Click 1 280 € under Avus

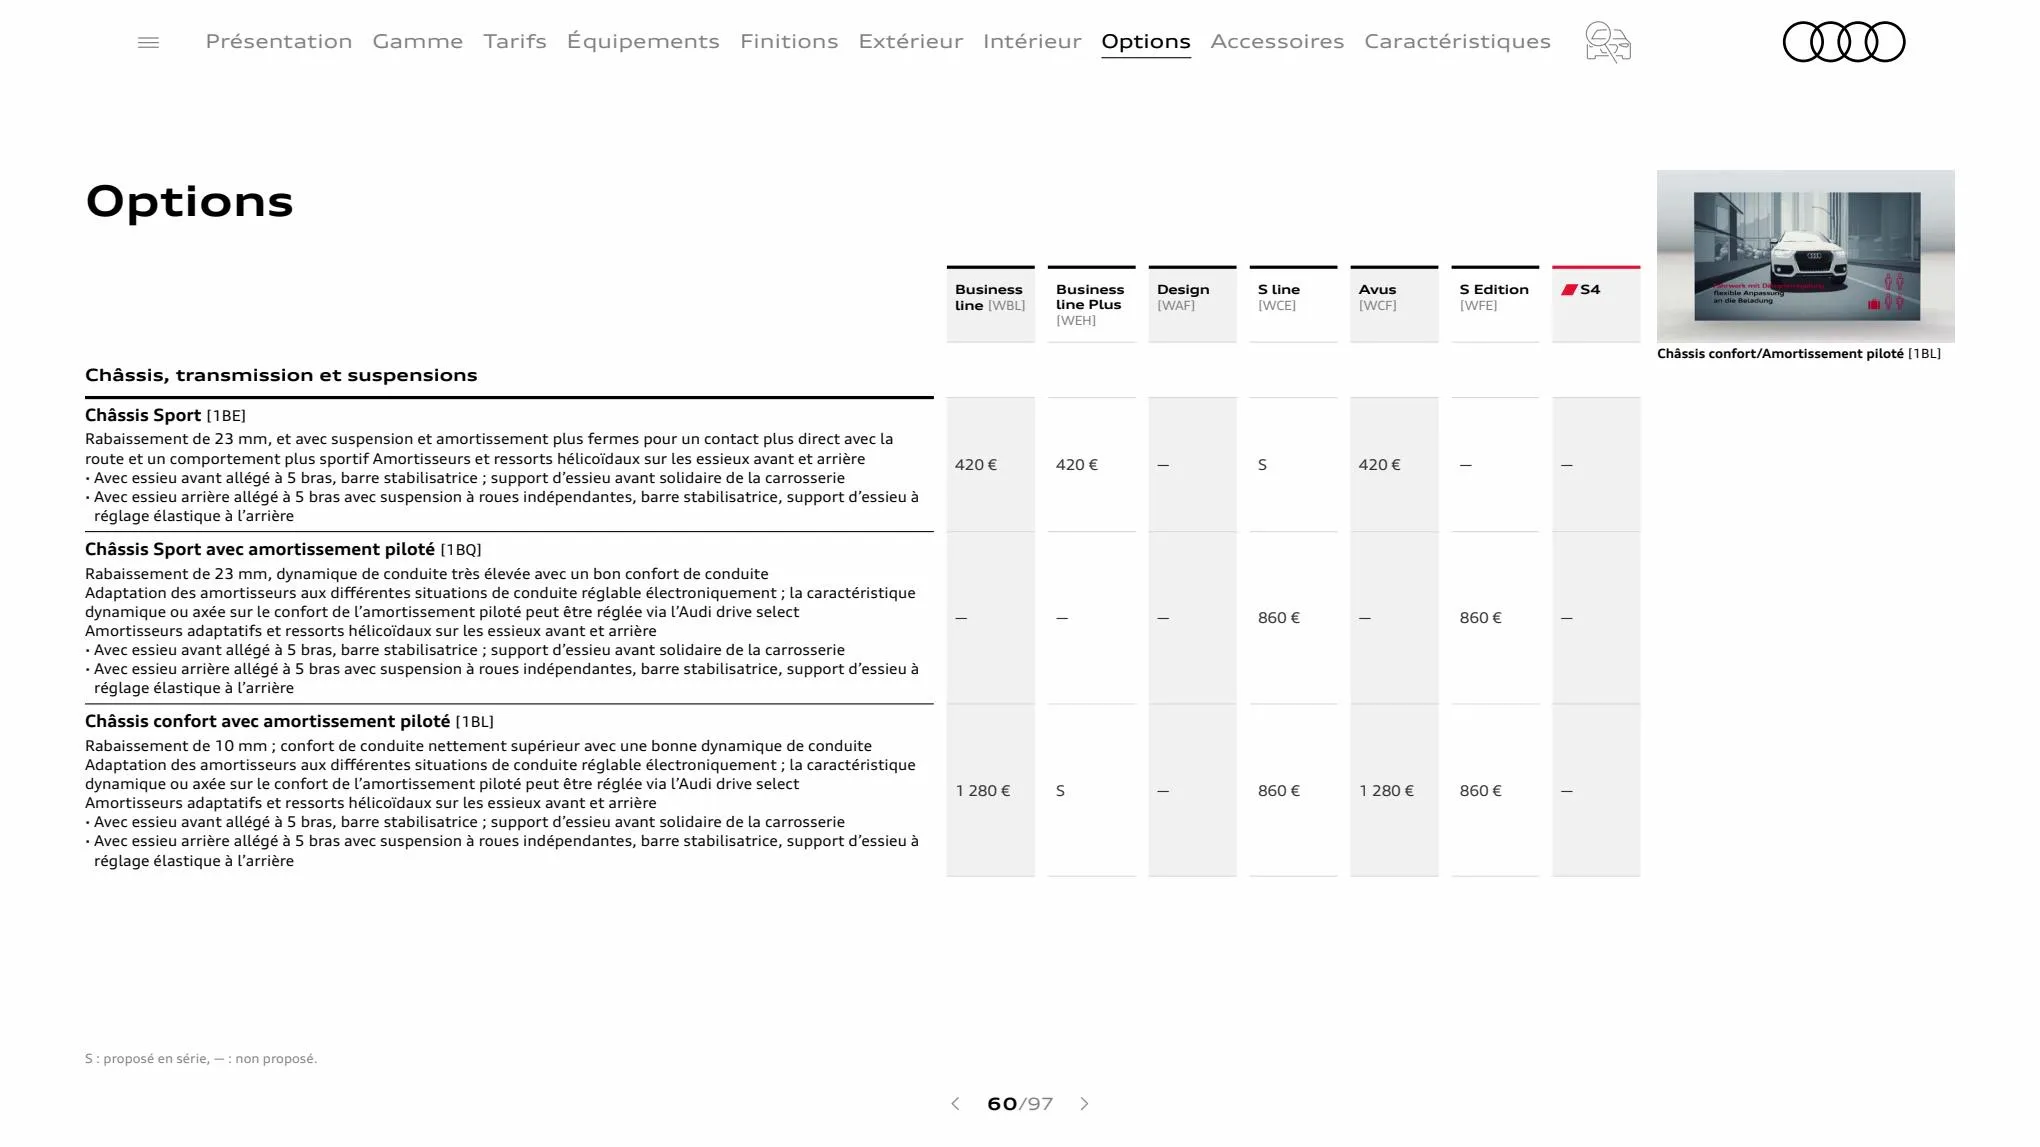tap(1386, 791)
